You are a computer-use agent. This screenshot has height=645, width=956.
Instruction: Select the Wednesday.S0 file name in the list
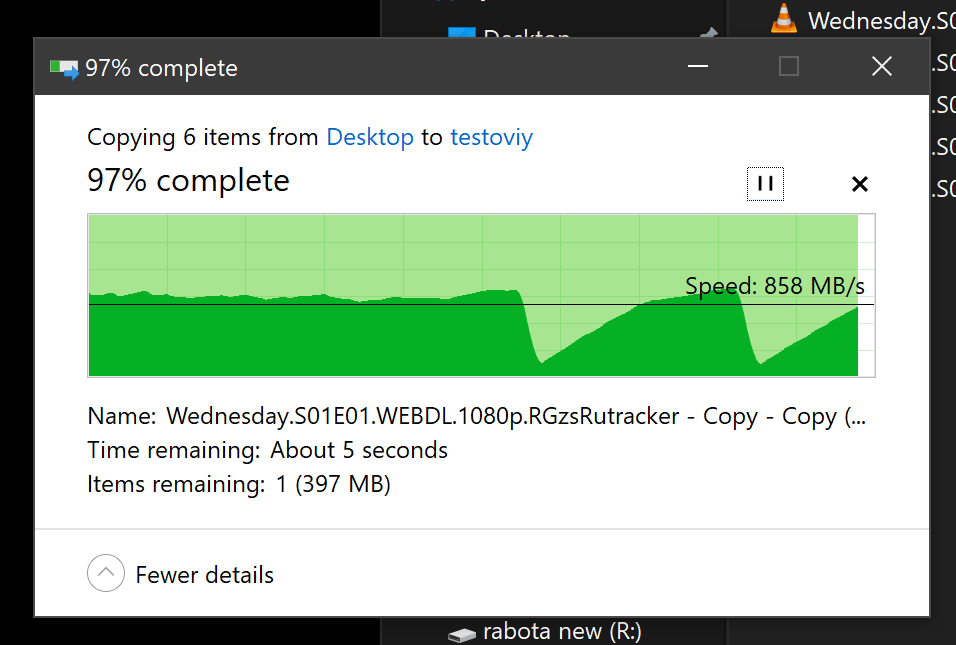pos(882,21)
